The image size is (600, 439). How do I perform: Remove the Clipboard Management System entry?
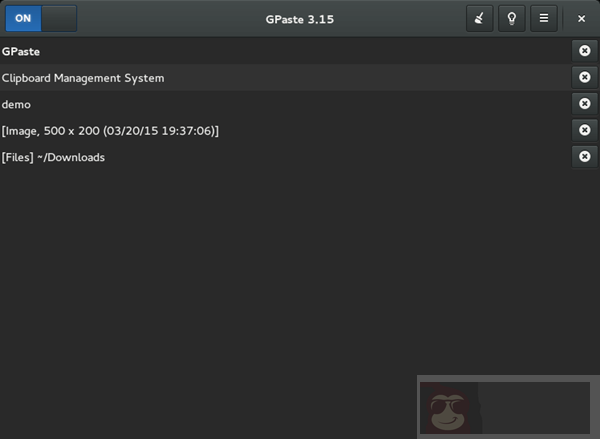(x=585, y=77)
